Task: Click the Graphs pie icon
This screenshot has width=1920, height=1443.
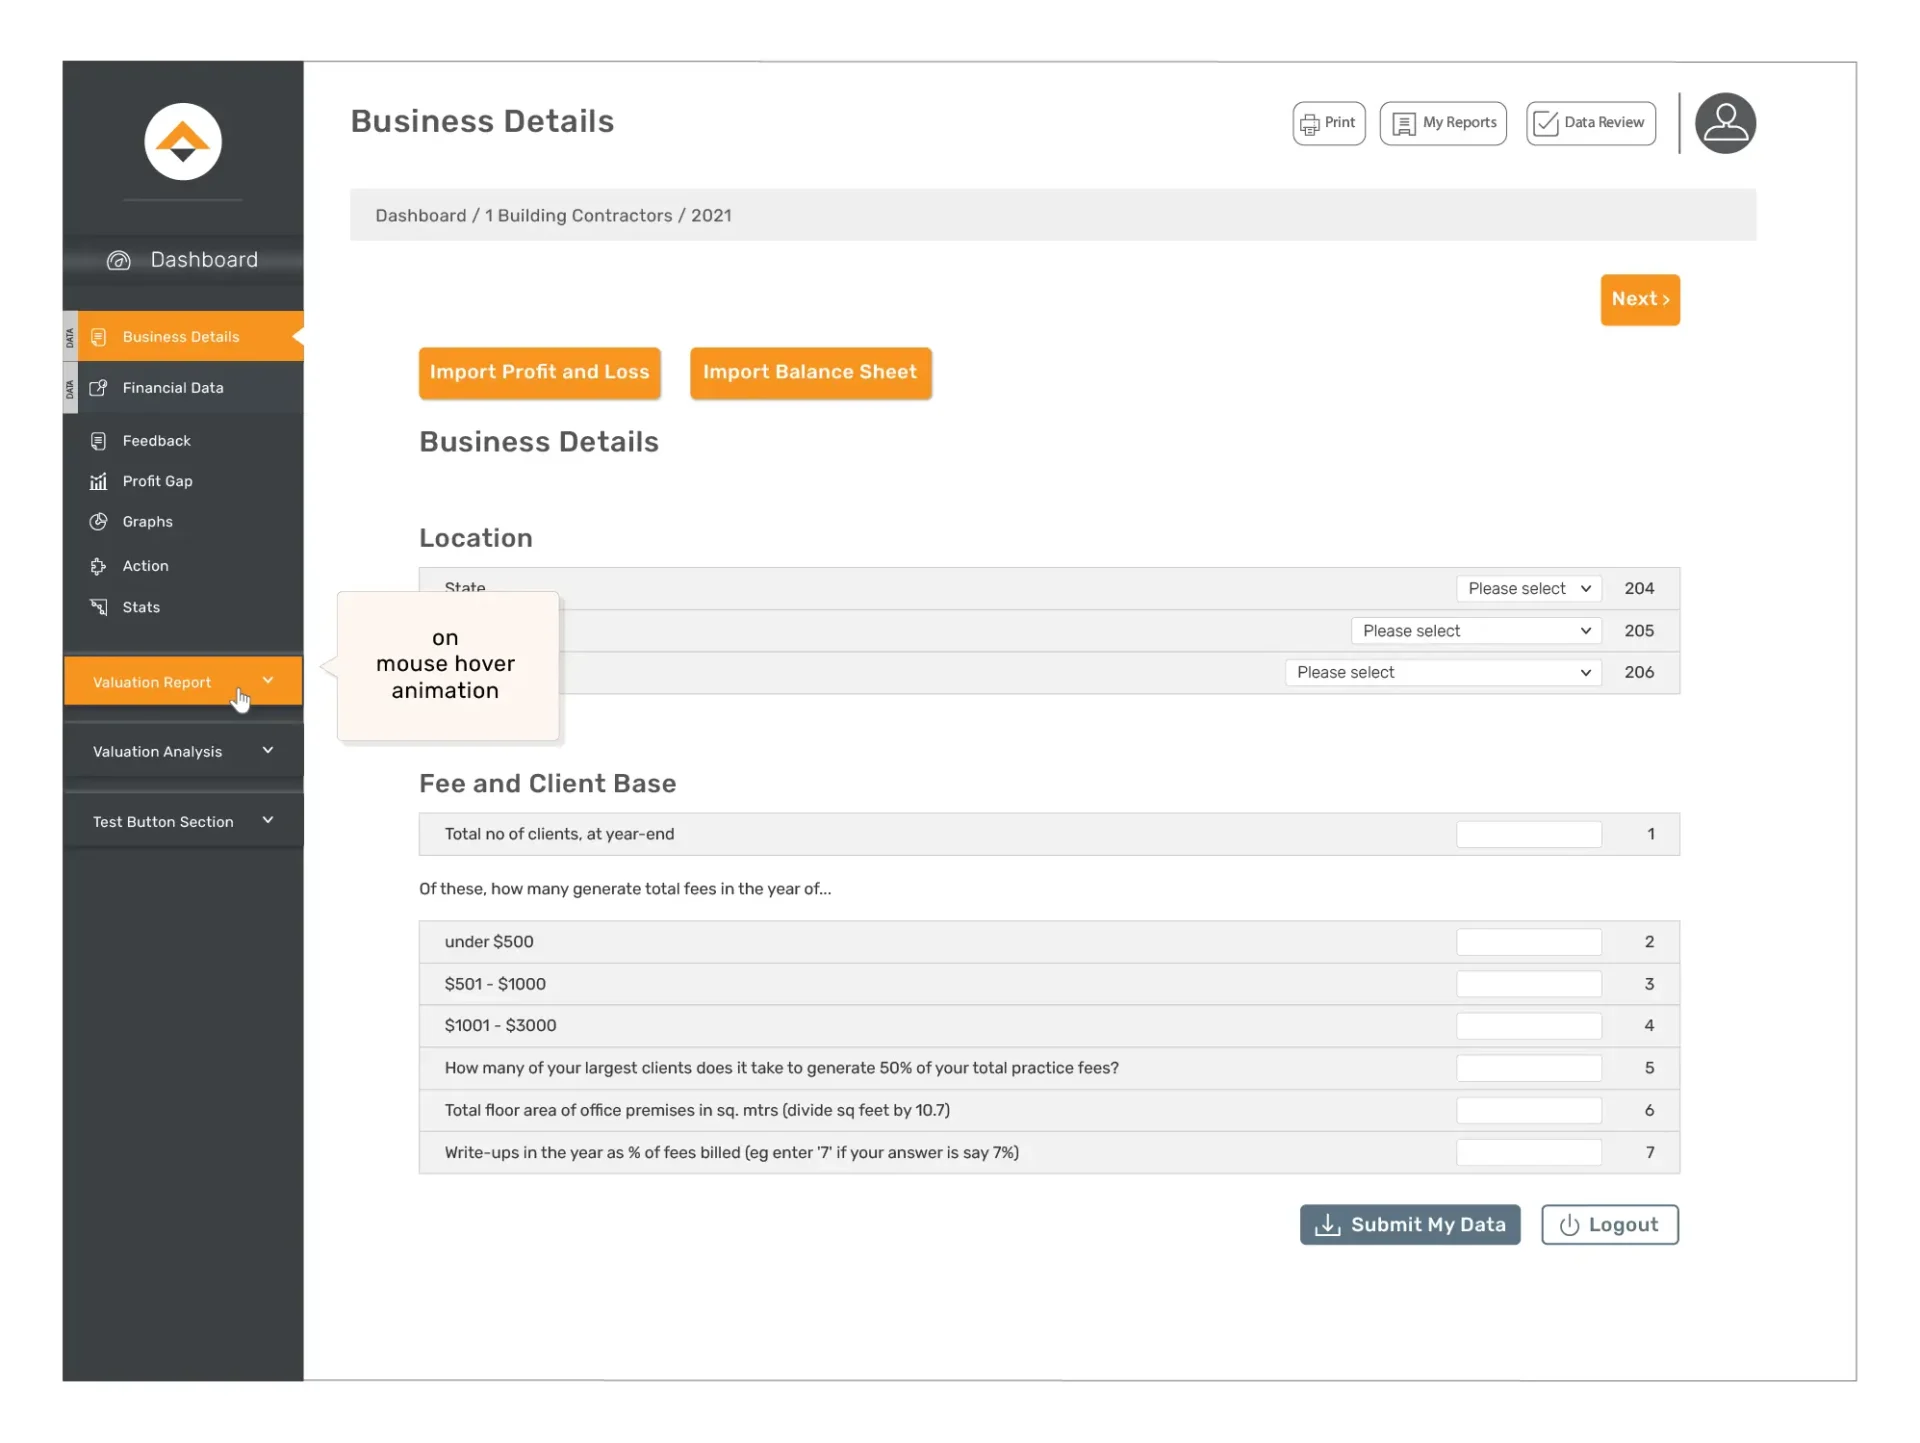Action: pos(98,522)
